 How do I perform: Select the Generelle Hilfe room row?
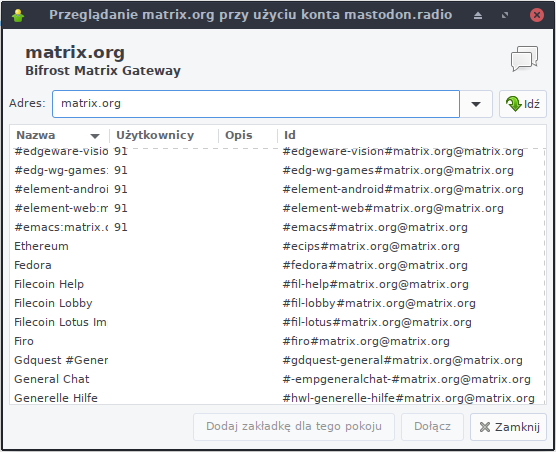[277, 398]
